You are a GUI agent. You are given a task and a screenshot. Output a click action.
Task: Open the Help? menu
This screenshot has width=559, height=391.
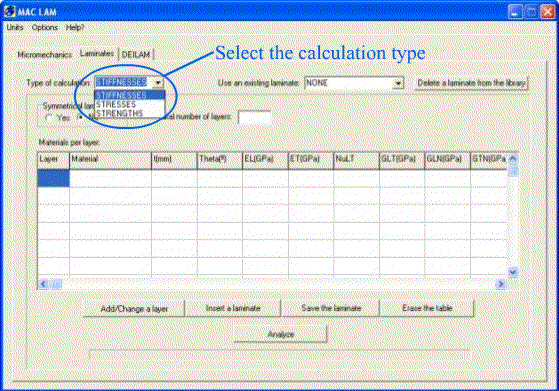click(75, 27)
